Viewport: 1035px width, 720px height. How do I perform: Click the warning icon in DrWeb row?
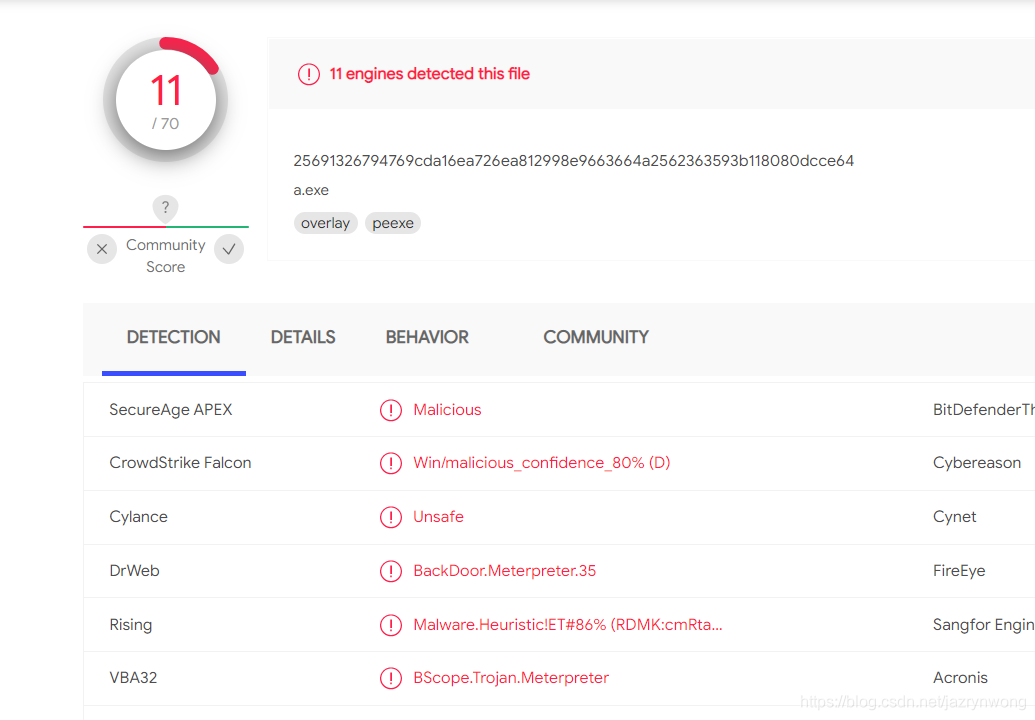391,571
